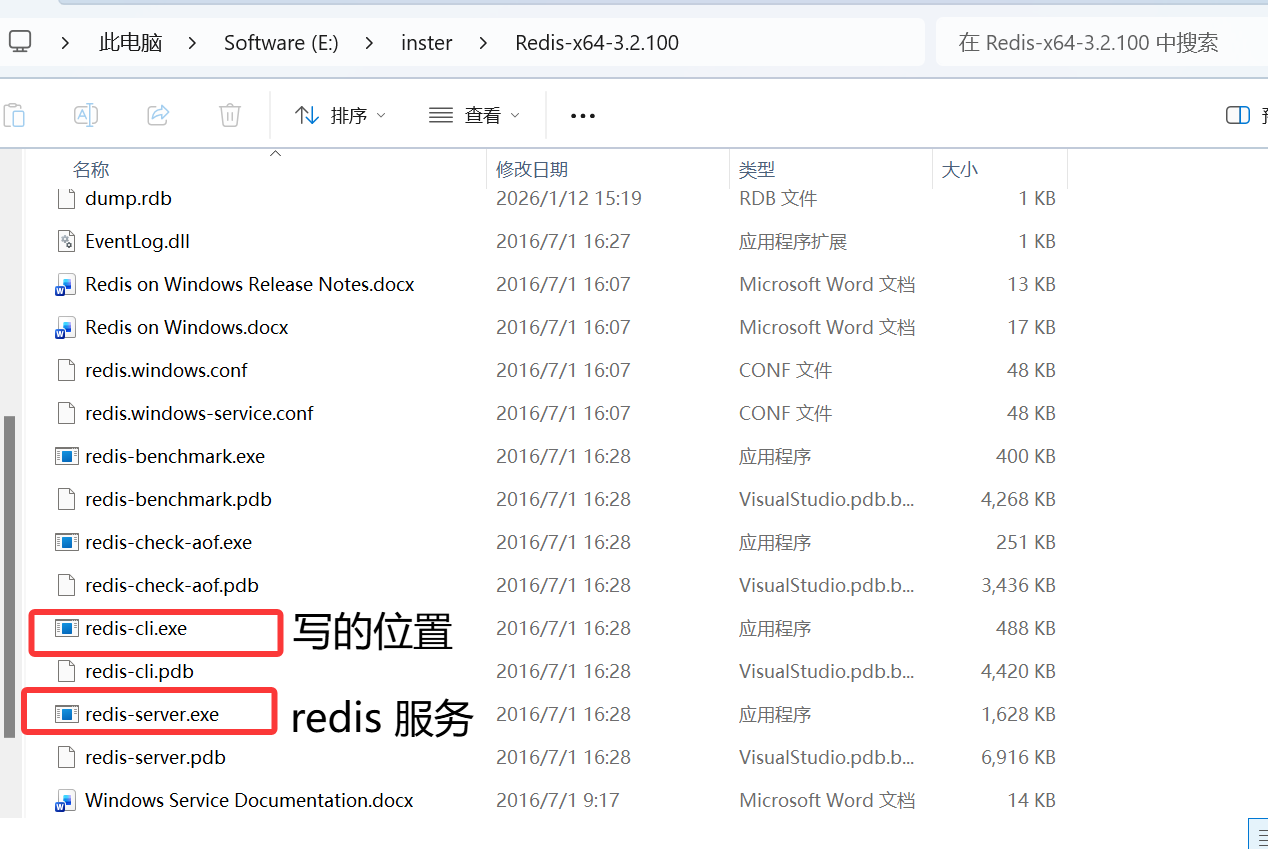1268x849 pixels.
Task: Select the EventLog.dll file icon
Action: [x=66, y=241]
